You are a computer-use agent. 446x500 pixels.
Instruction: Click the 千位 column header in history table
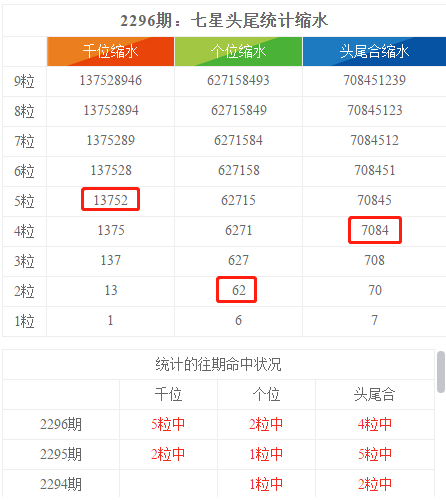tap(168, 394)
